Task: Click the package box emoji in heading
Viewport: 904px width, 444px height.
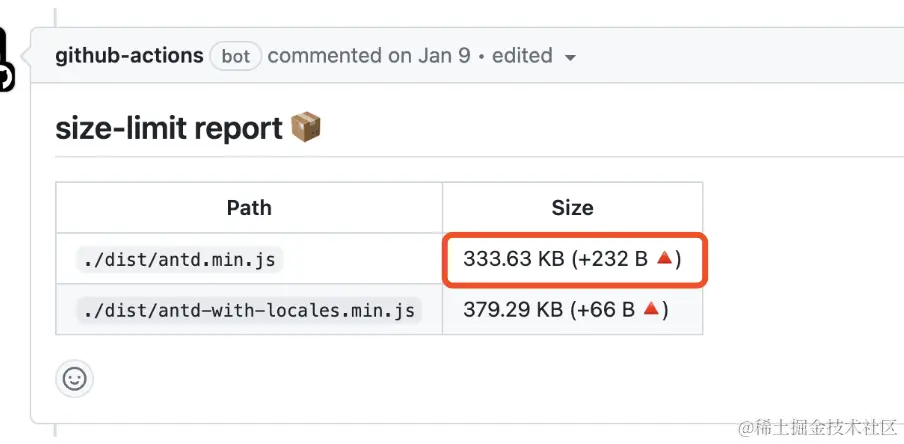Action: [306, 127]
